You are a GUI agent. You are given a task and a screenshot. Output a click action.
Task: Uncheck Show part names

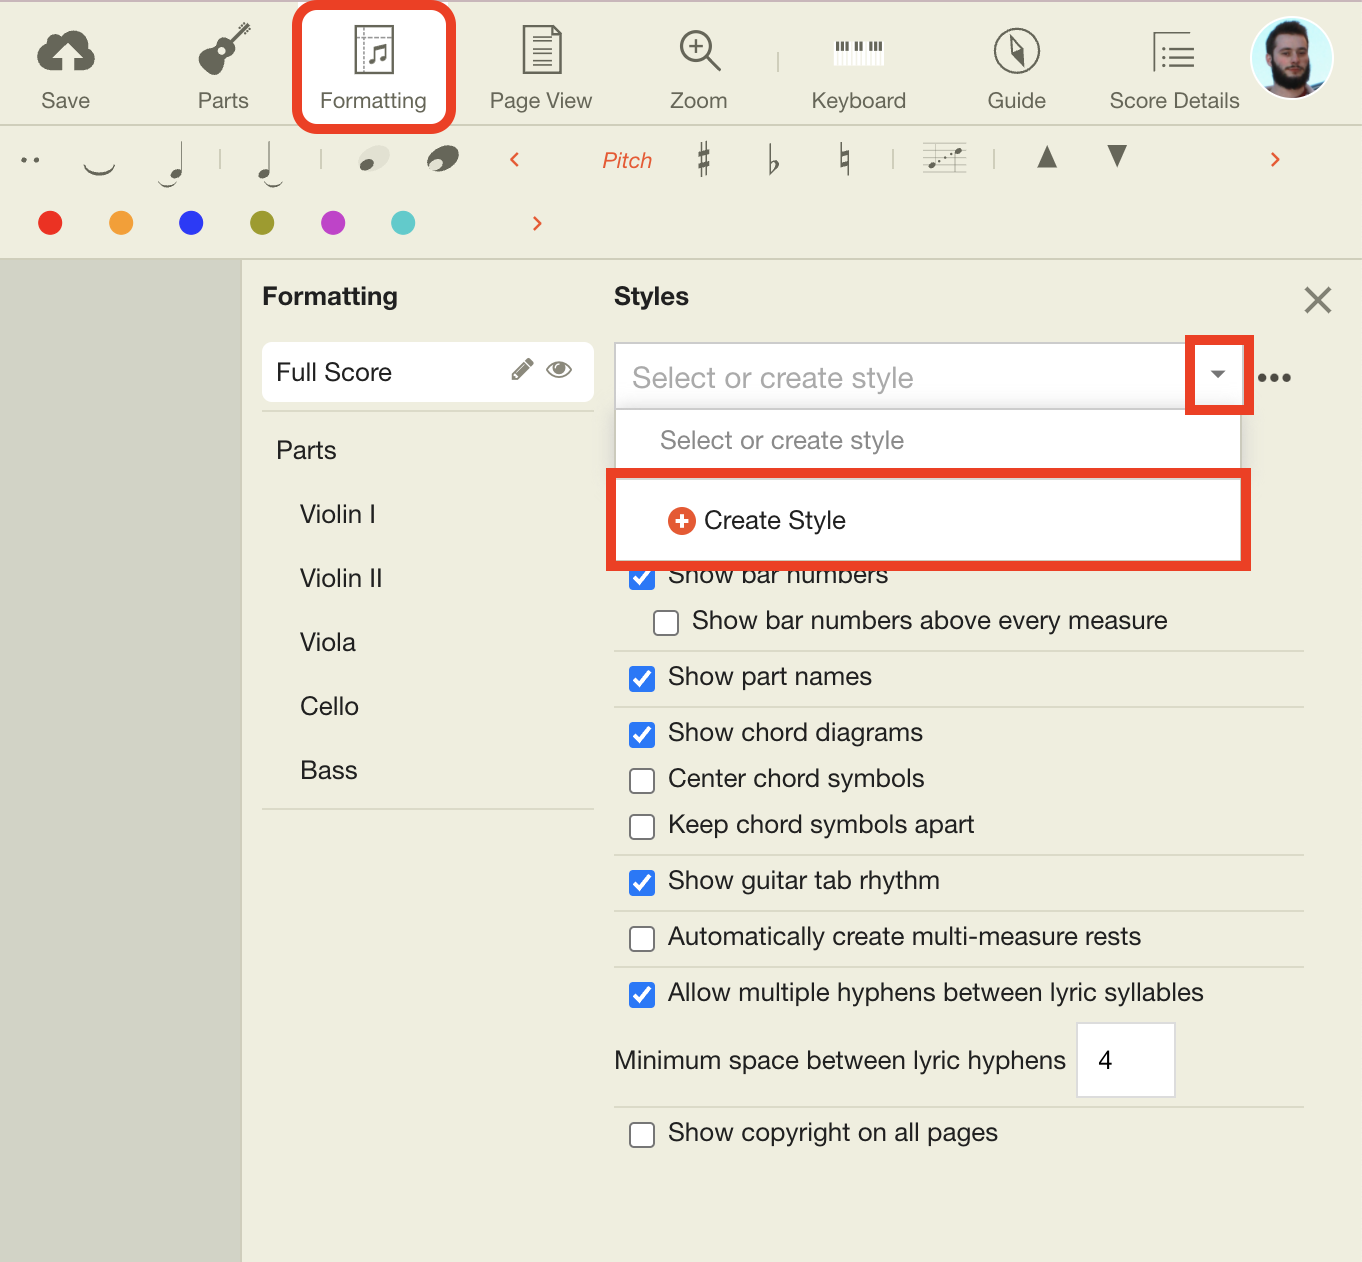point(641,678)
